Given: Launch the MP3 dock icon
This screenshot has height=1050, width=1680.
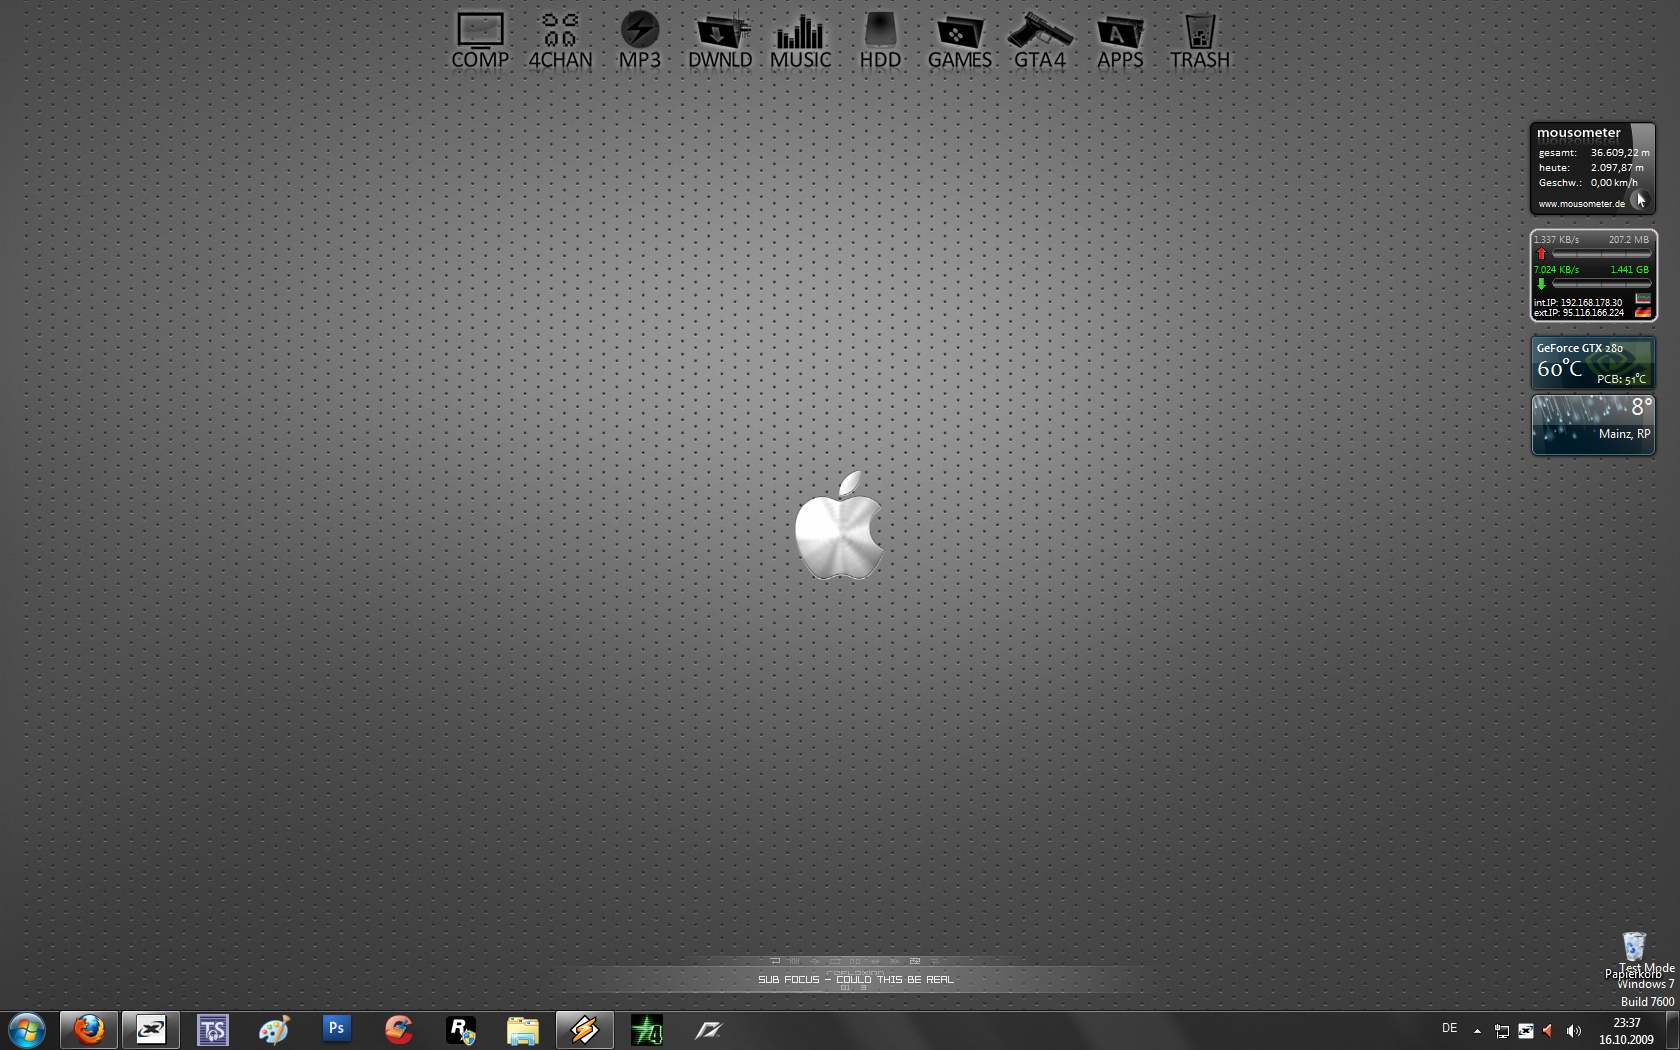Looking at the screenshot, I should (640, 40).
